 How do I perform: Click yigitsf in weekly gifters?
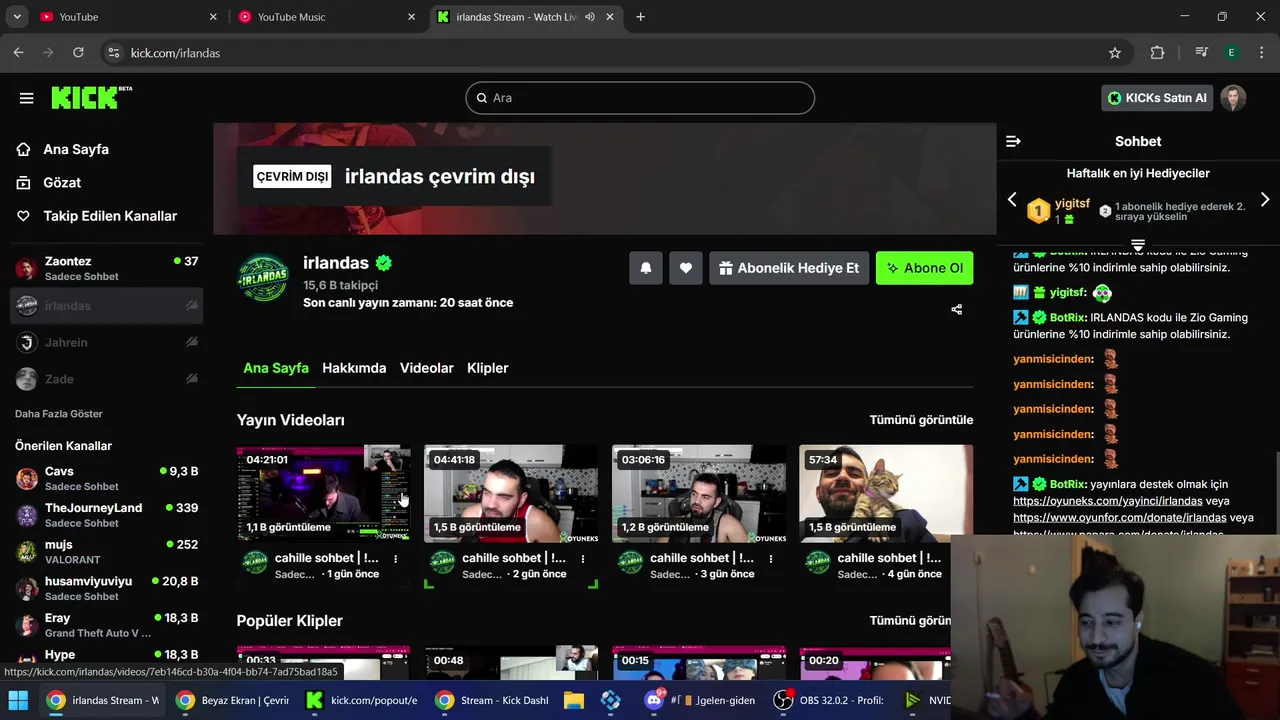[1072, 204]
